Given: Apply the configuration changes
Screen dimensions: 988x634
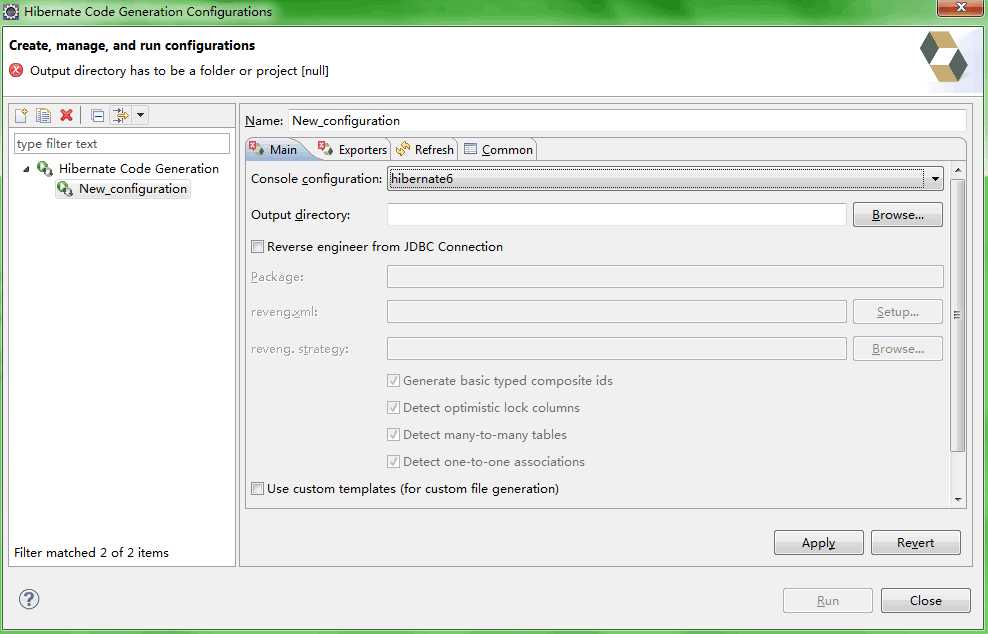Looking at the screenshot, I should 819,543.
